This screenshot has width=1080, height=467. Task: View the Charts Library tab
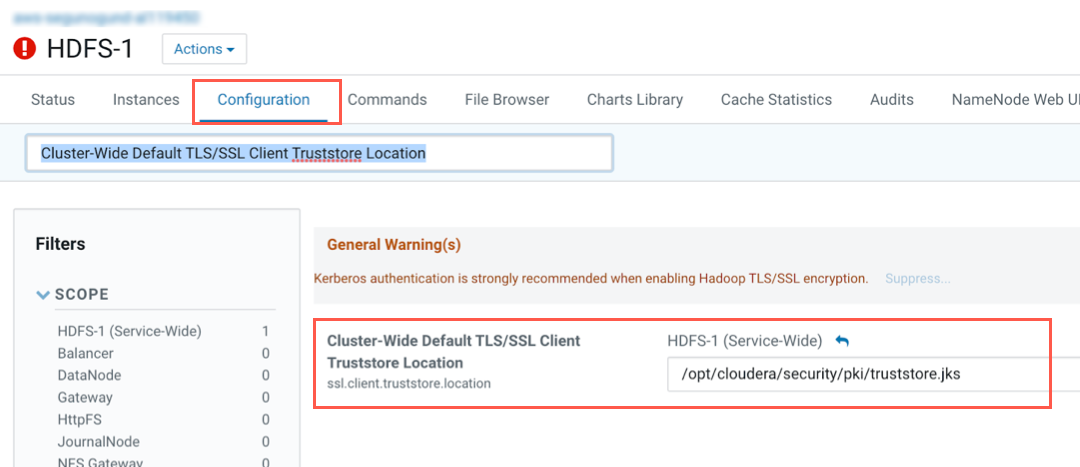coord(635,99)
